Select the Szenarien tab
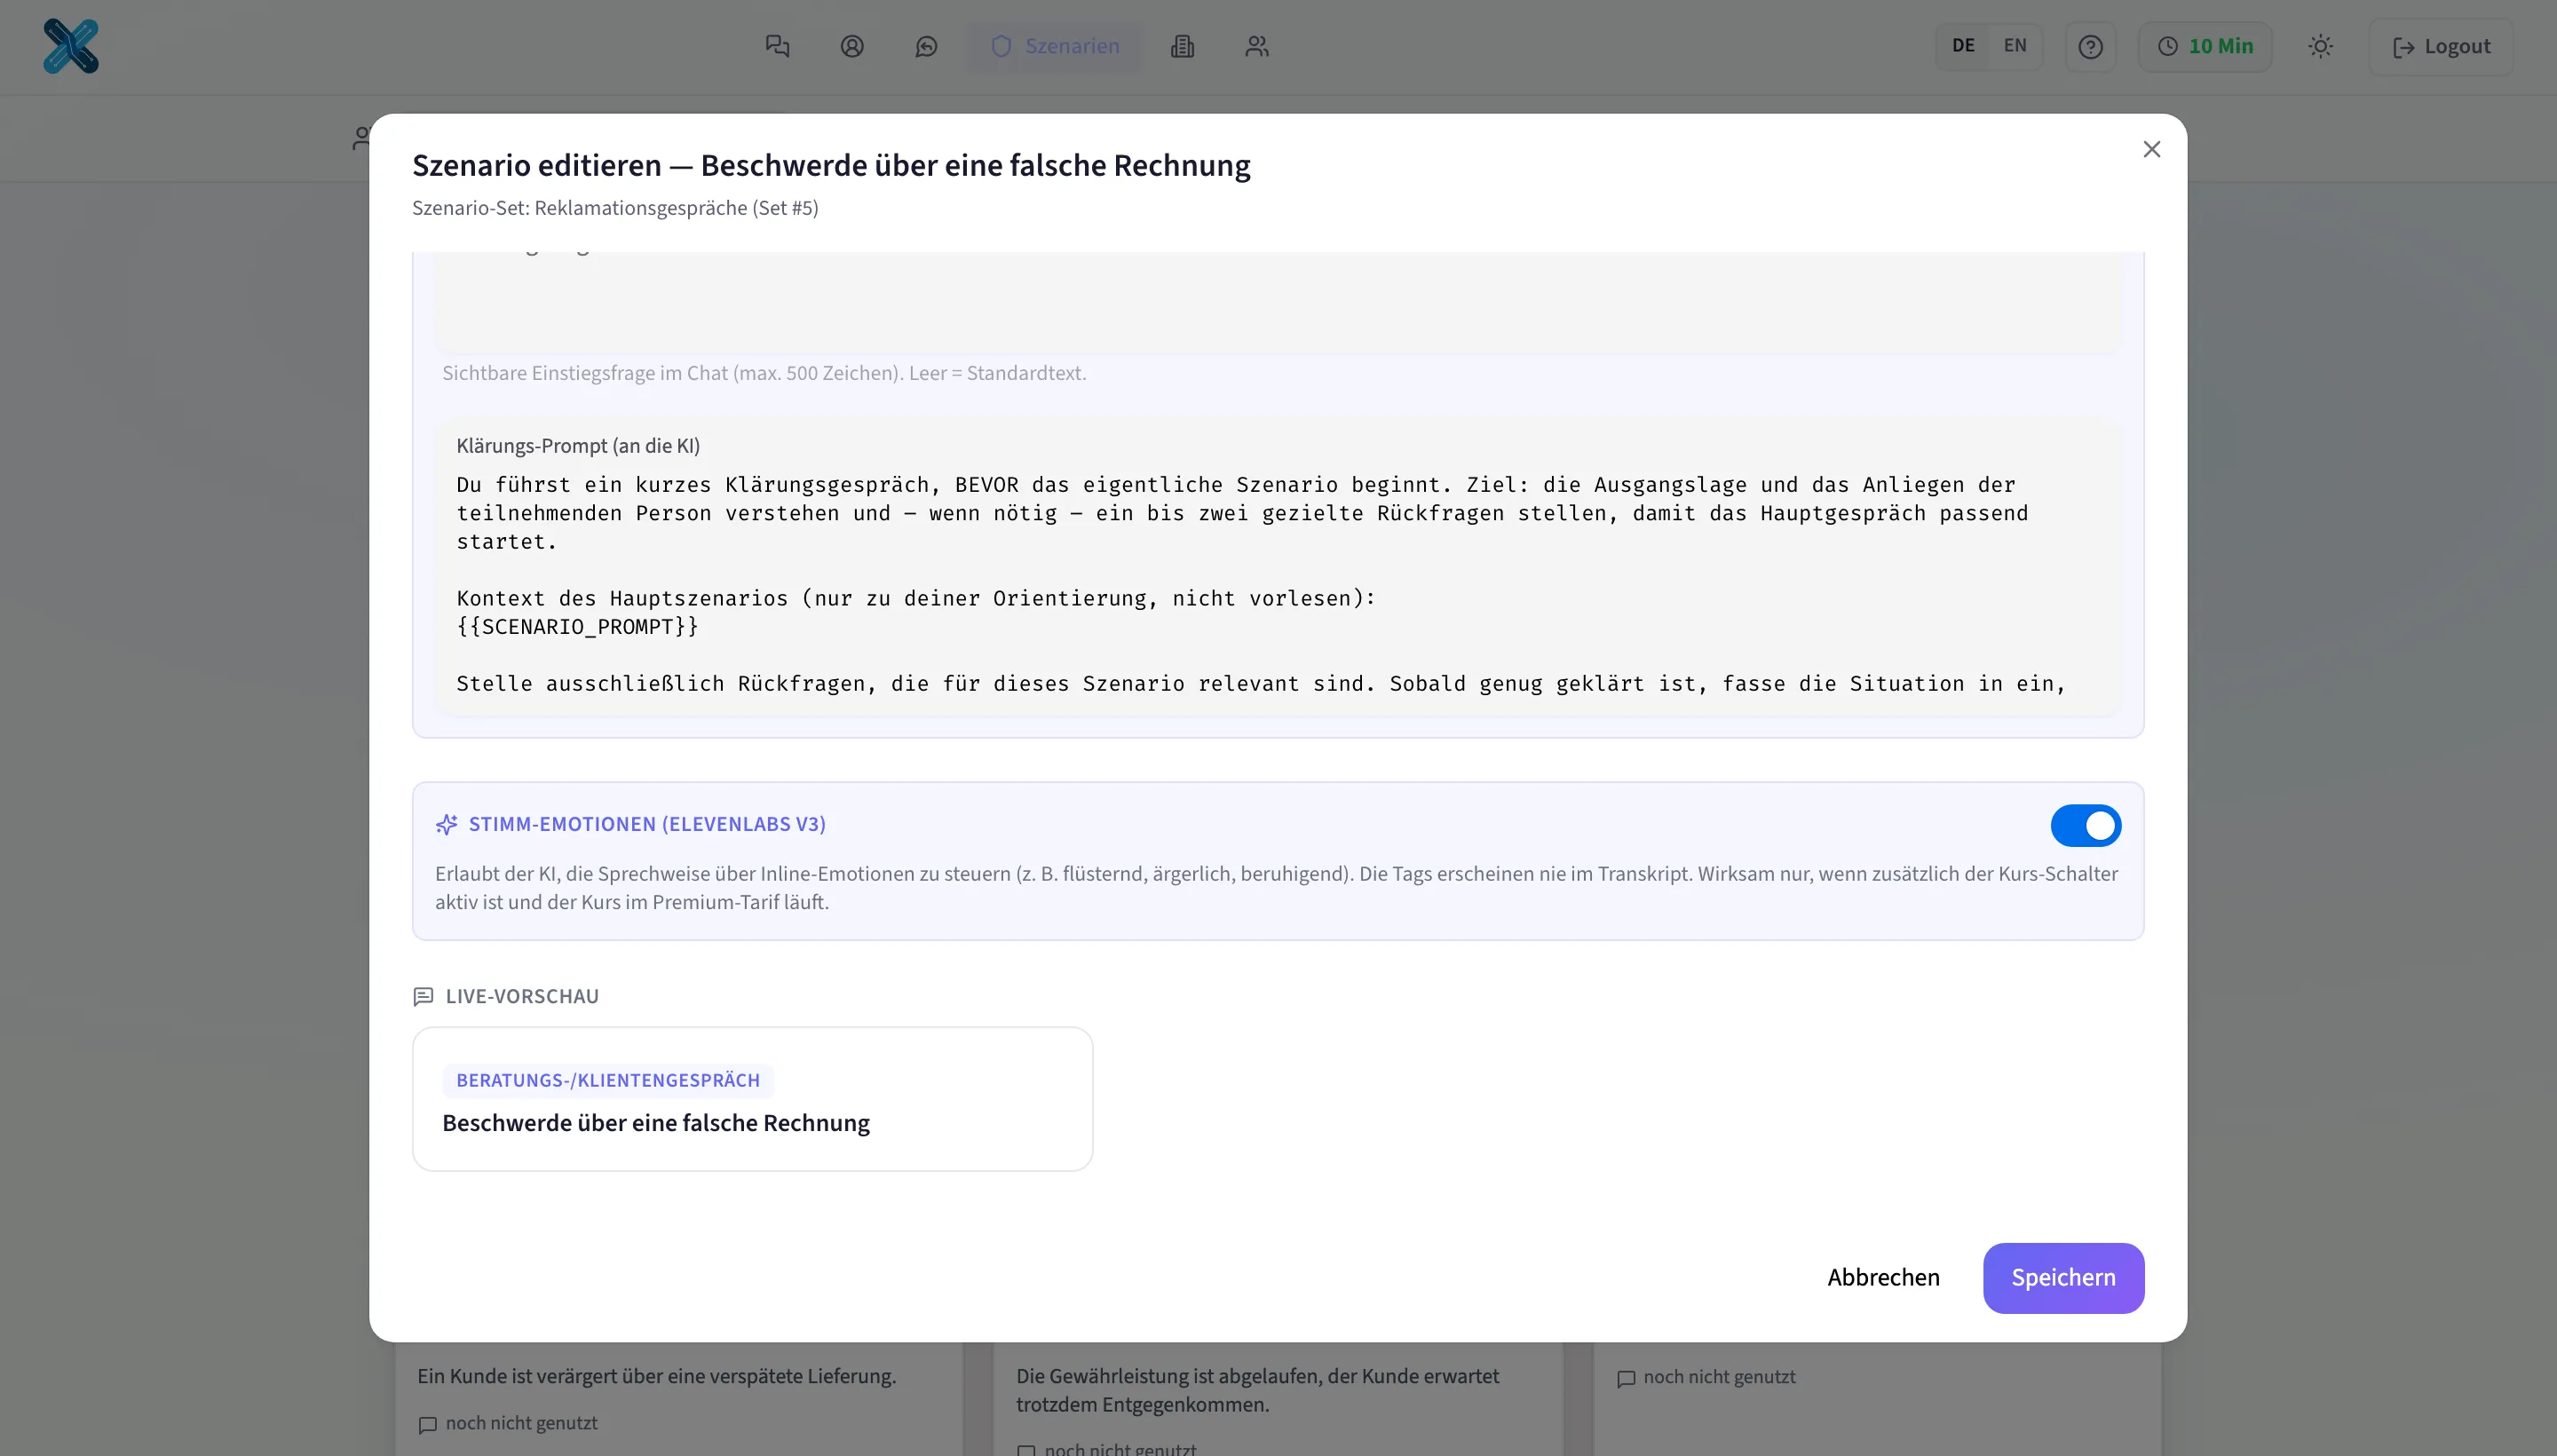Image resolution: width=2557 pixels, height=1456 pixels. point(1054,46)
